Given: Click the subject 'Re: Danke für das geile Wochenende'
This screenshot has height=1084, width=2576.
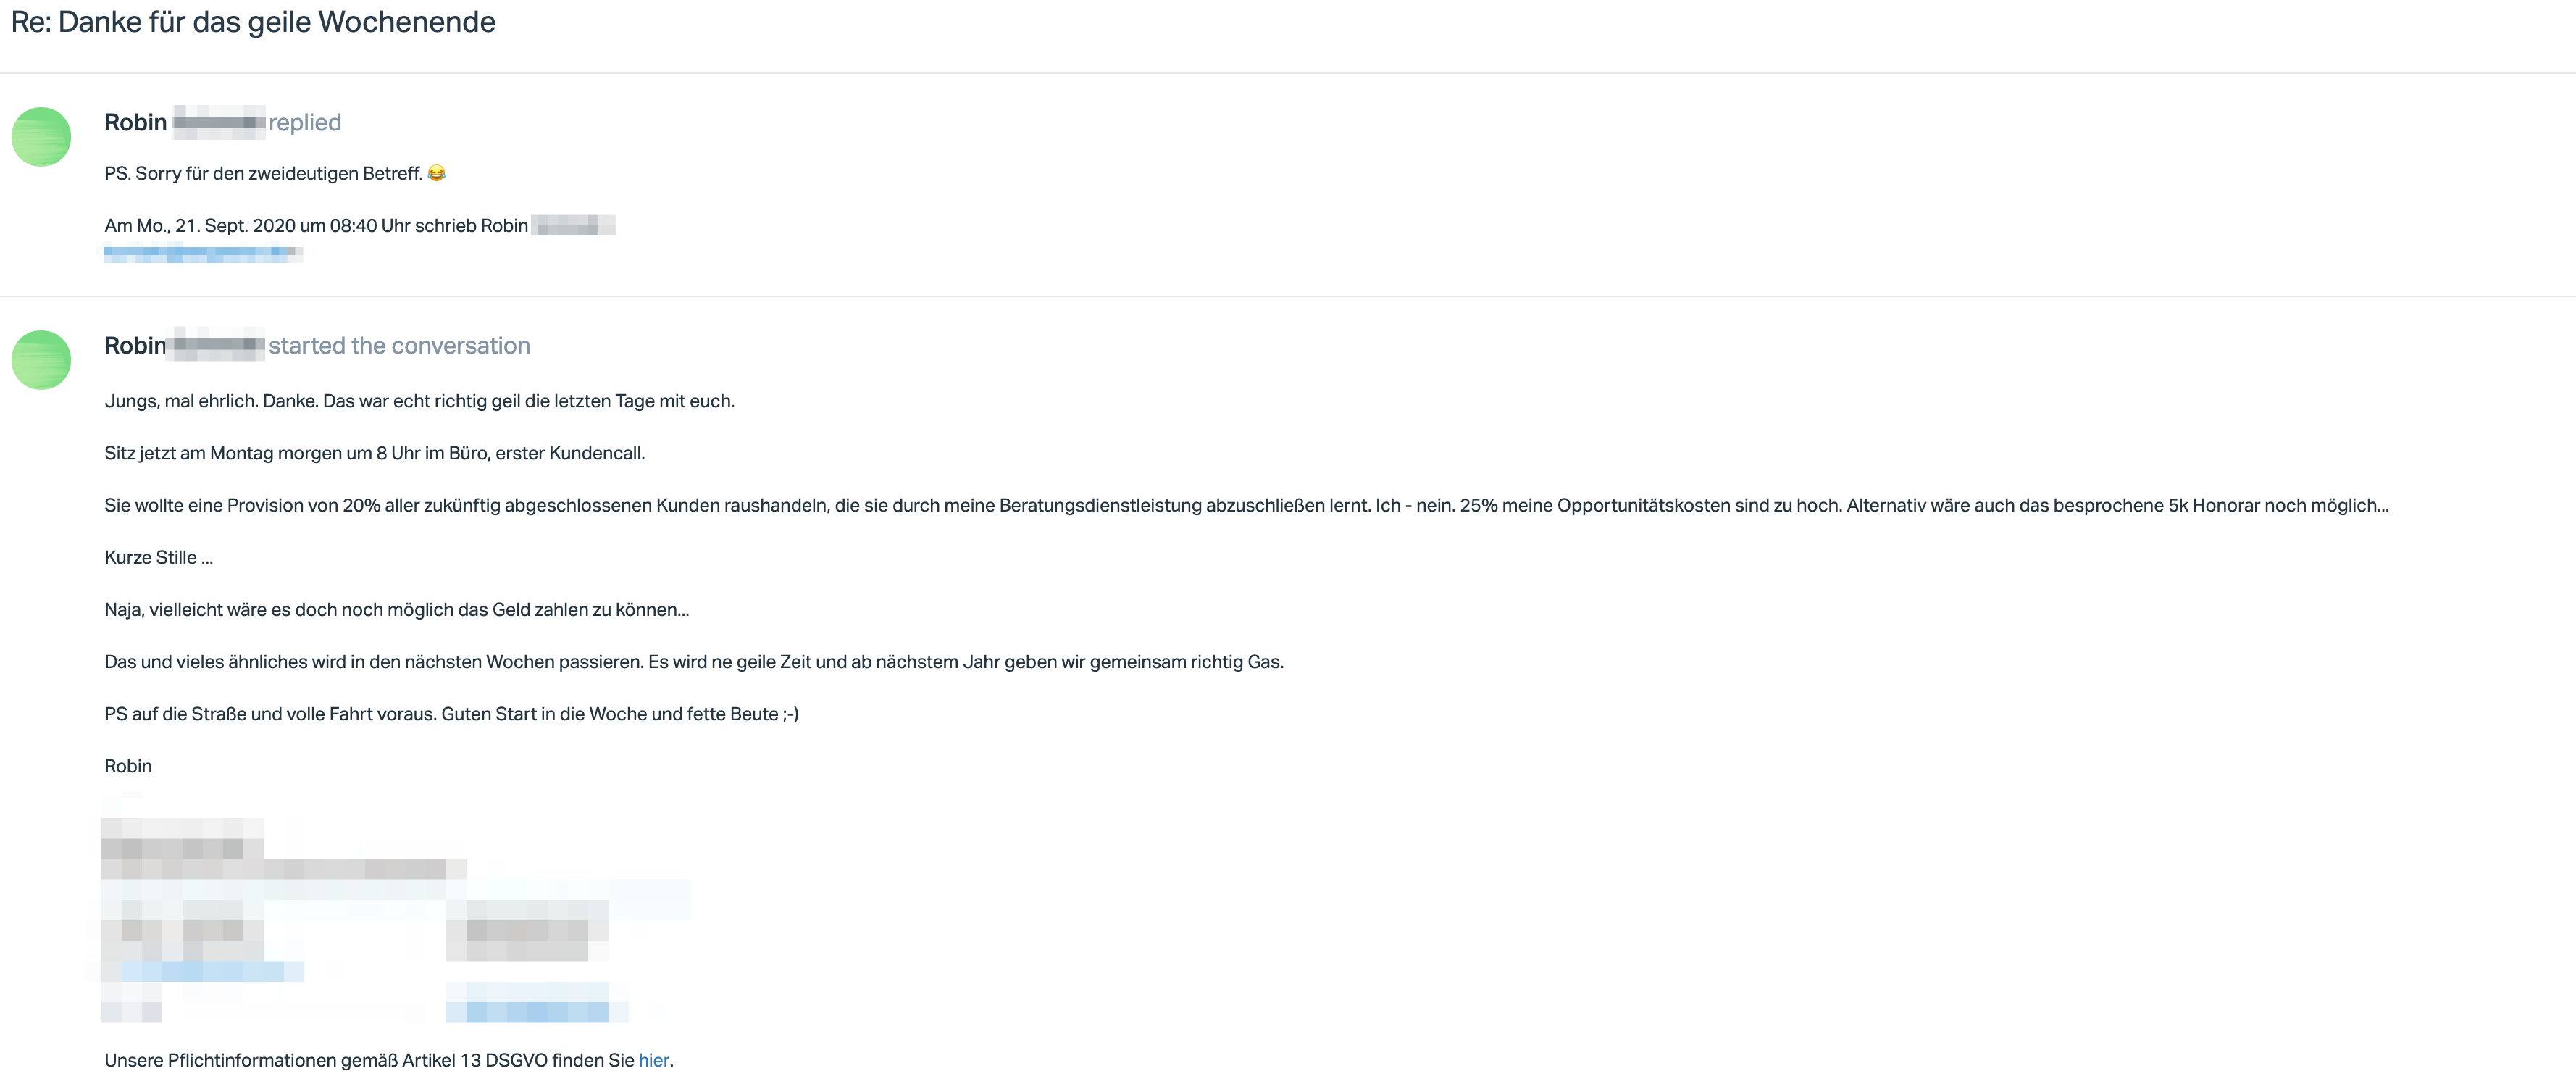Looking at the screenshot, I should pos(253,22).
